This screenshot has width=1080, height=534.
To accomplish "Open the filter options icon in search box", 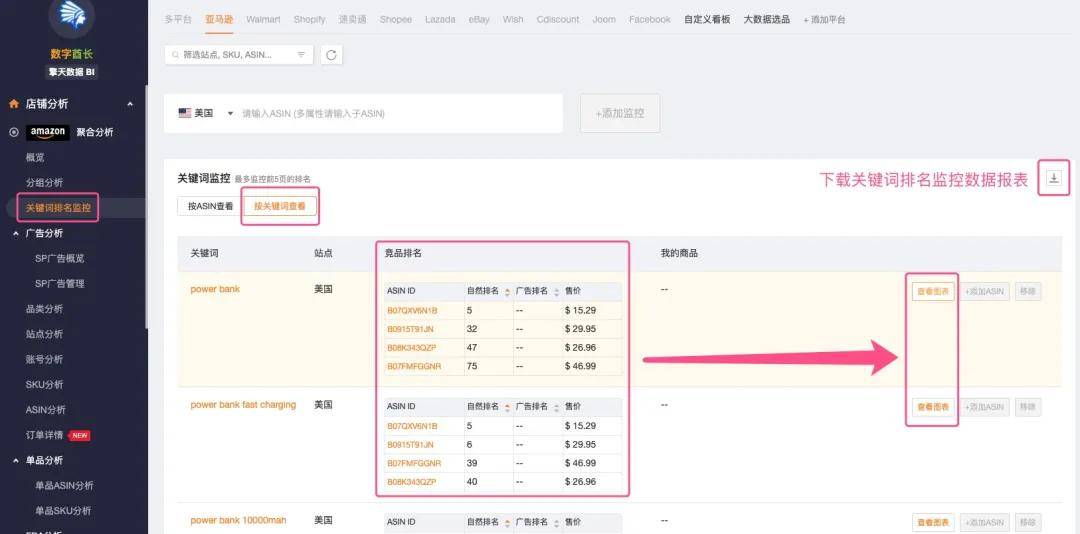I will (x=301, y=55).
